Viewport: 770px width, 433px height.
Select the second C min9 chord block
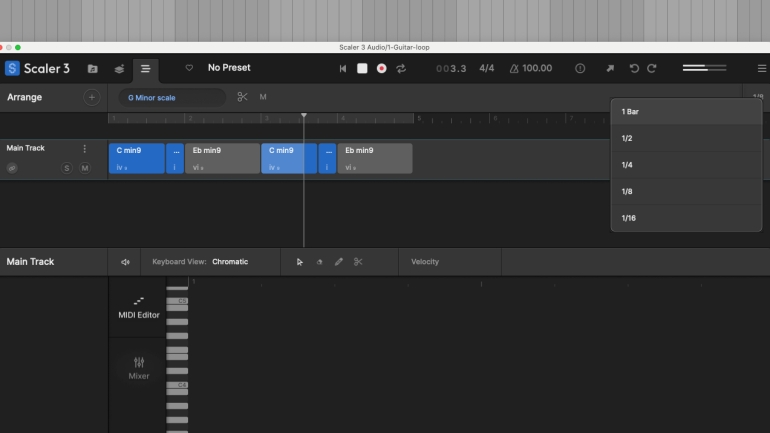coord(289,159)
